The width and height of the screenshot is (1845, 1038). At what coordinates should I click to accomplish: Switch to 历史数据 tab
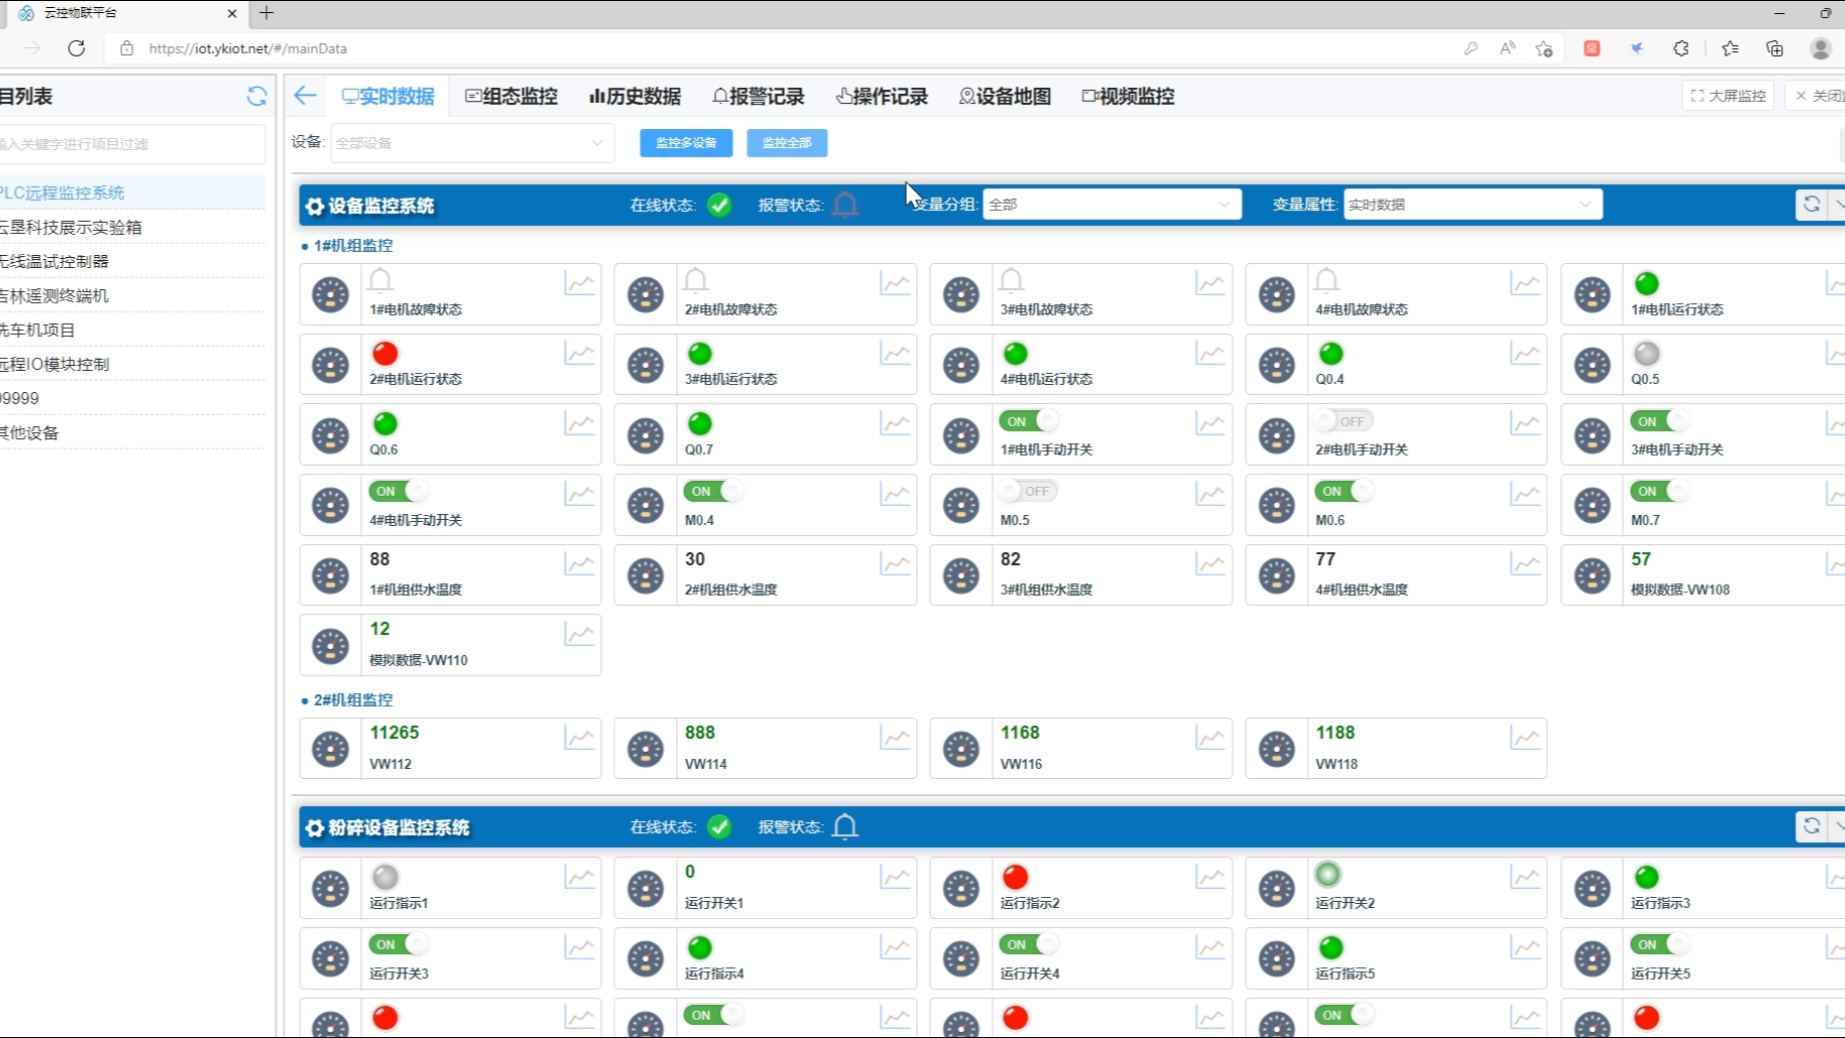point(635,96)
